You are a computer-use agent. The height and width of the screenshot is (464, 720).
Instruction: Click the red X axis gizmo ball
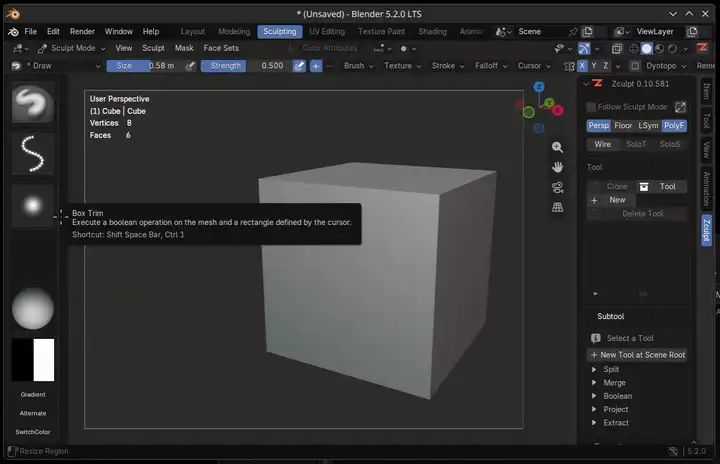click(x=558, y=110)
